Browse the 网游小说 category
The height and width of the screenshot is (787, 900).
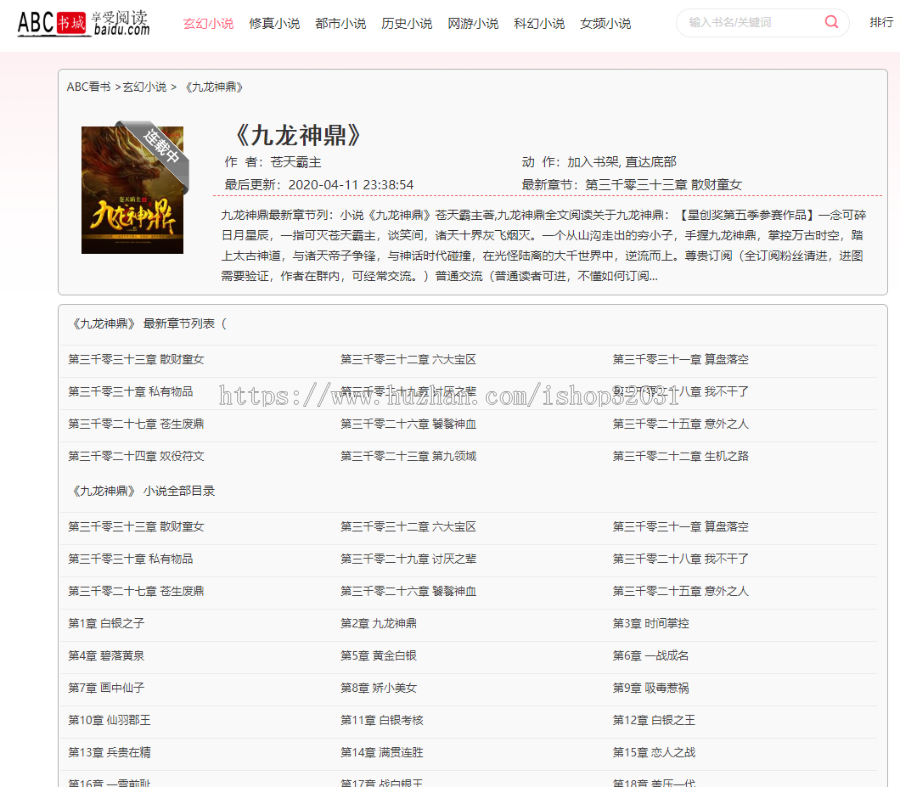[472, 22]
